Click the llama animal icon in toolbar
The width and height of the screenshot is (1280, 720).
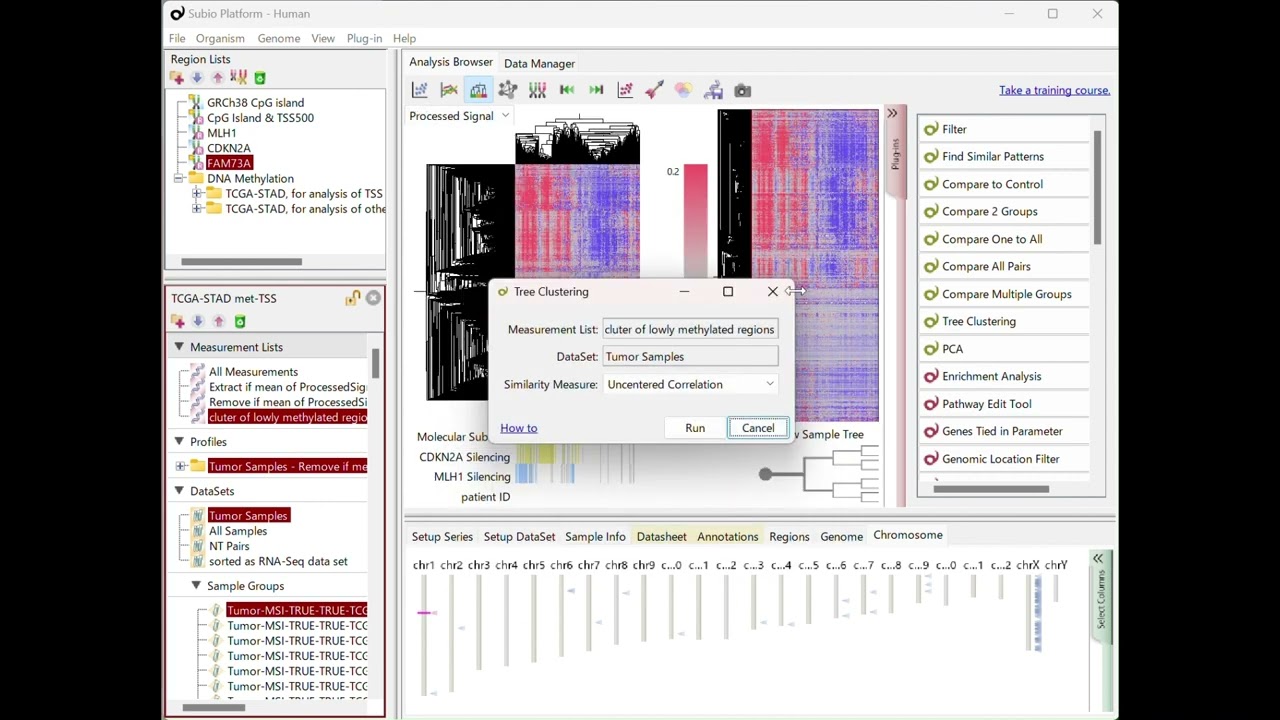713,90
